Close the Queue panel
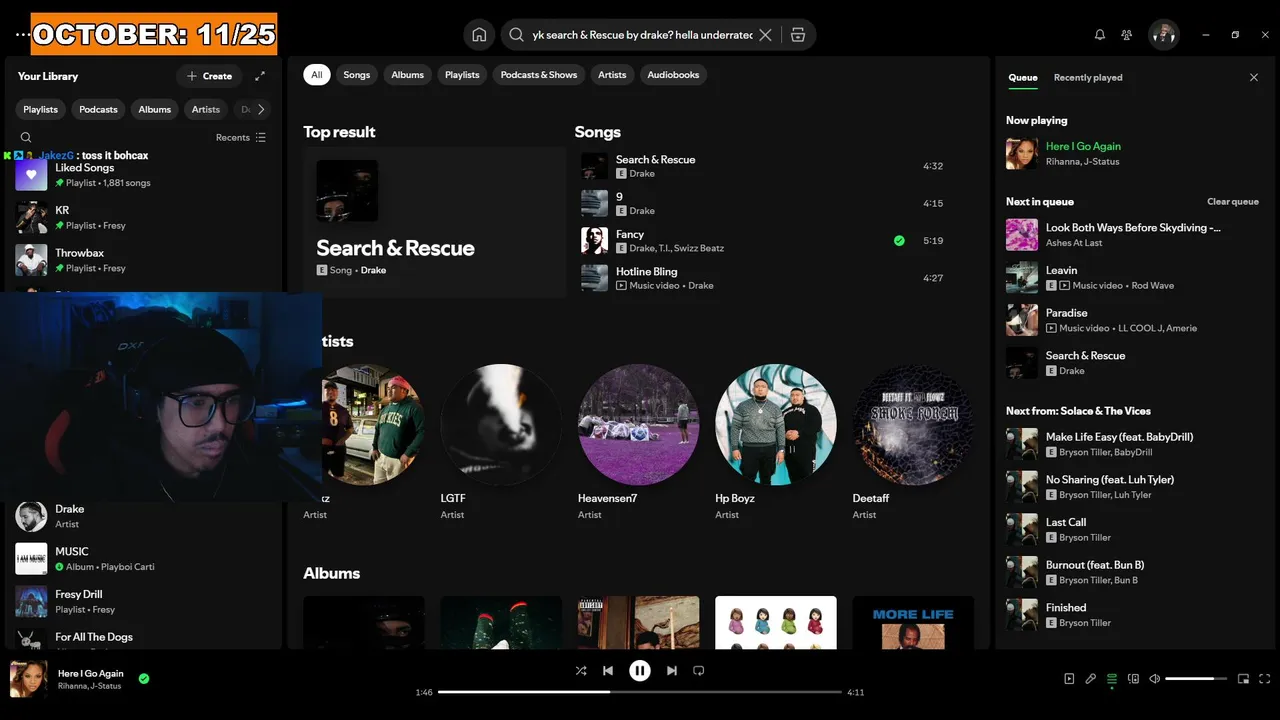This screenshot has height=720, width=1280. click(x=1254, y=77)
